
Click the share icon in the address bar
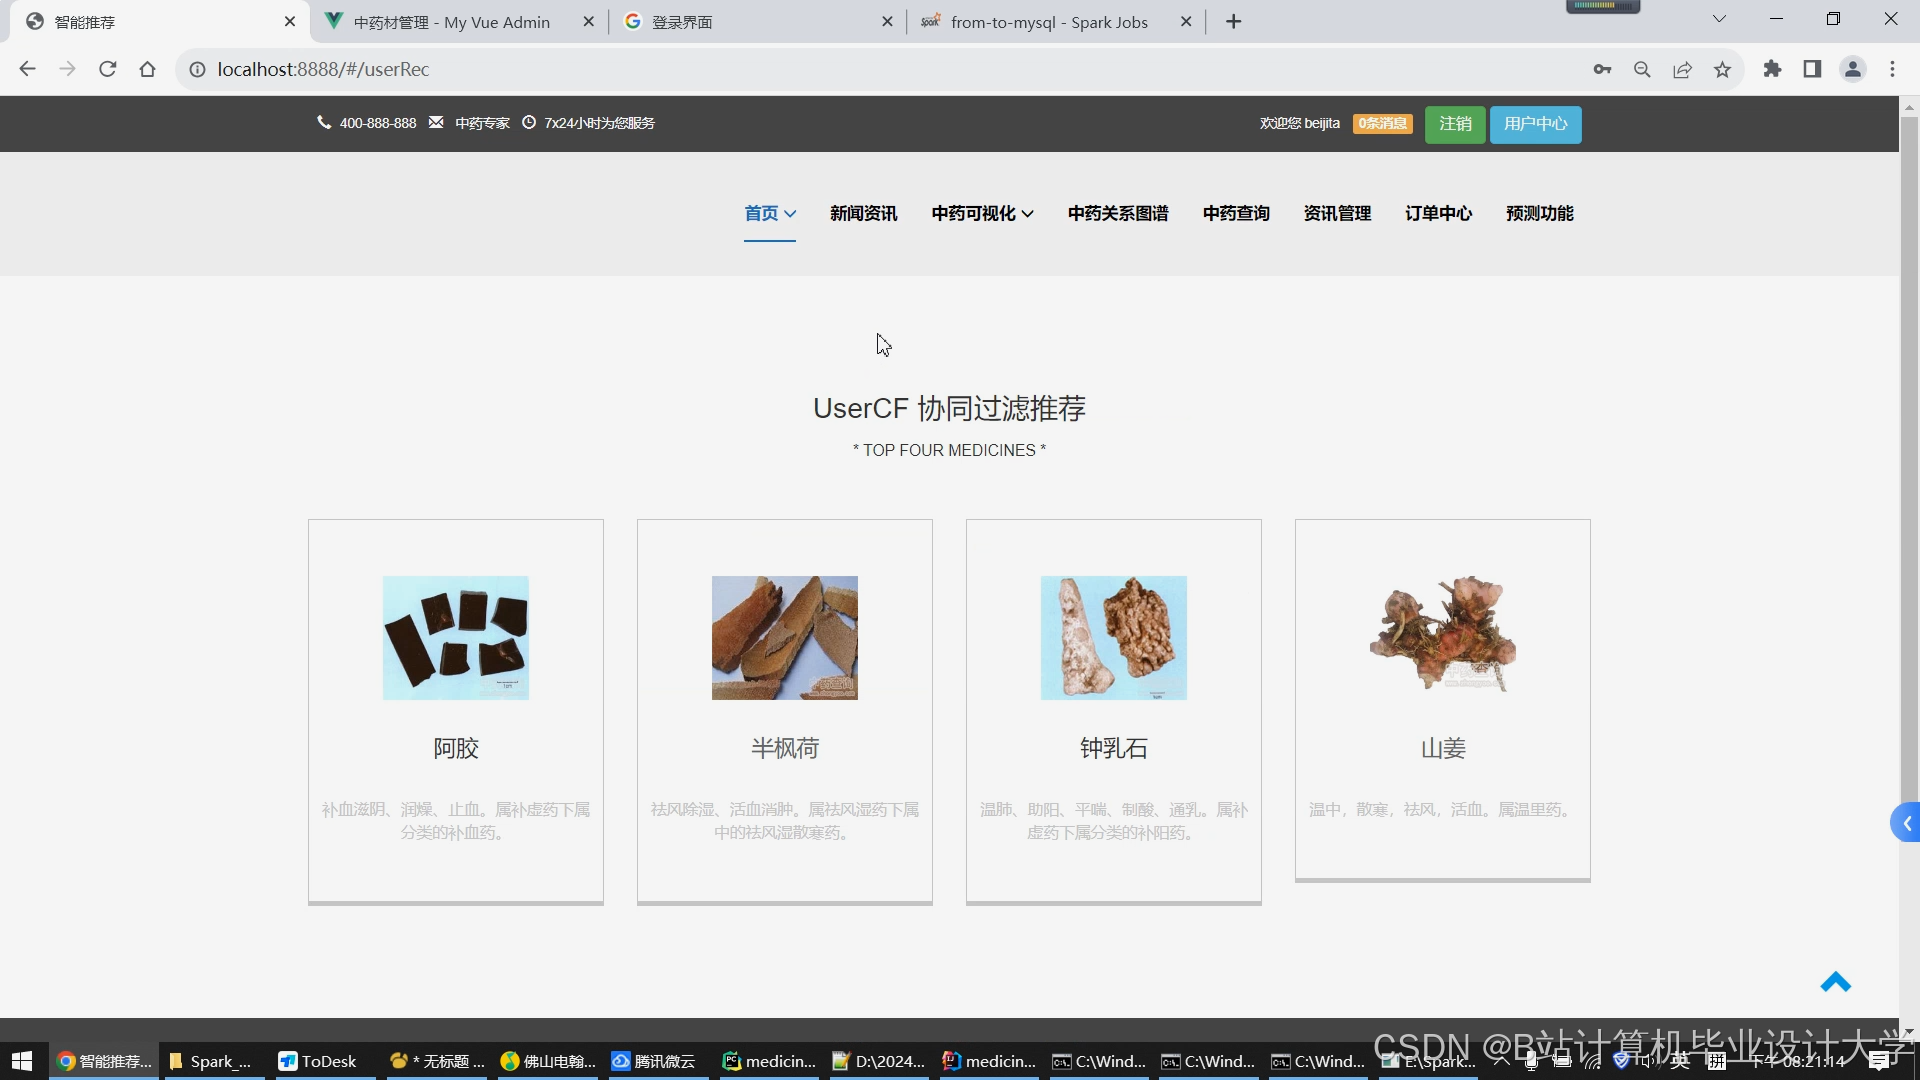[x=1682, y=69]
